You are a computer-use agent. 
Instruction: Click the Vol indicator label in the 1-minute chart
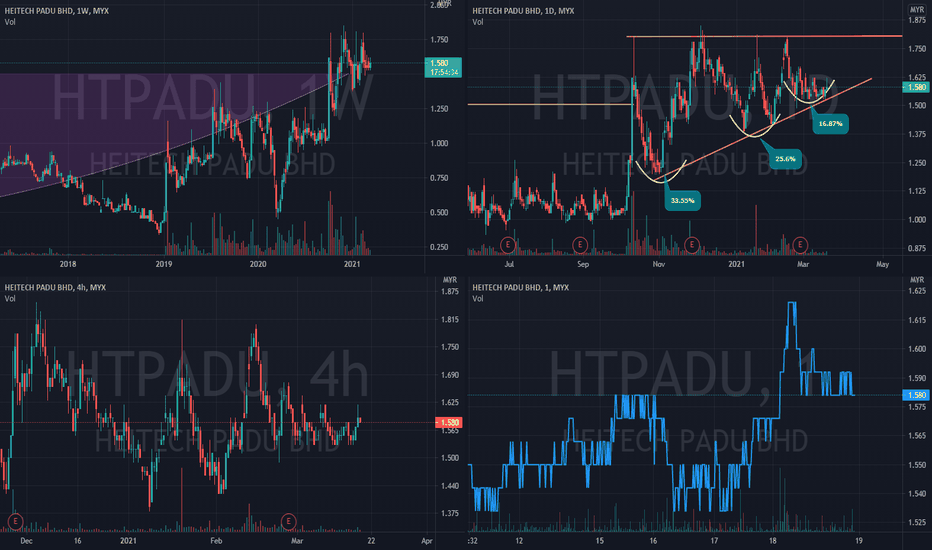coord(478,298)
